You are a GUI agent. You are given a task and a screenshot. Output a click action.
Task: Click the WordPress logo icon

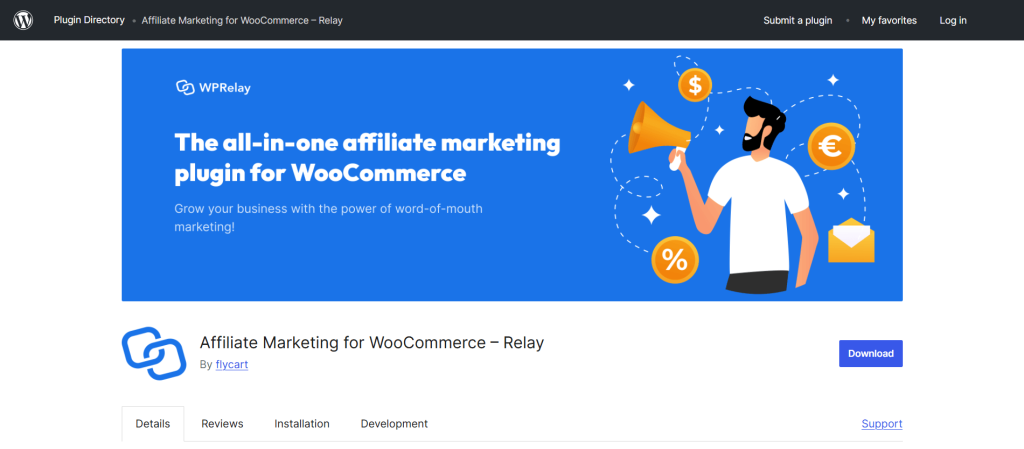click(23, 20)
